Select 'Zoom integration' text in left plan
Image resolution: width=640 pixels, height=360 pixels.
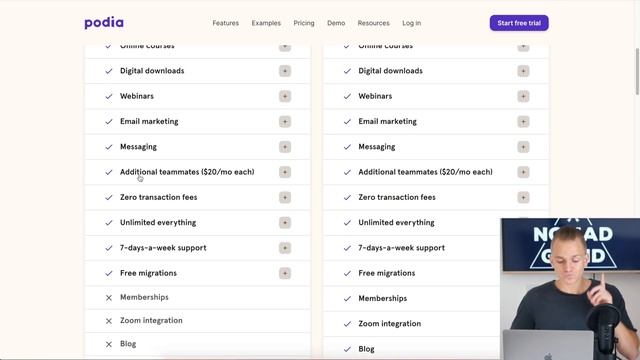click(151, 320)
